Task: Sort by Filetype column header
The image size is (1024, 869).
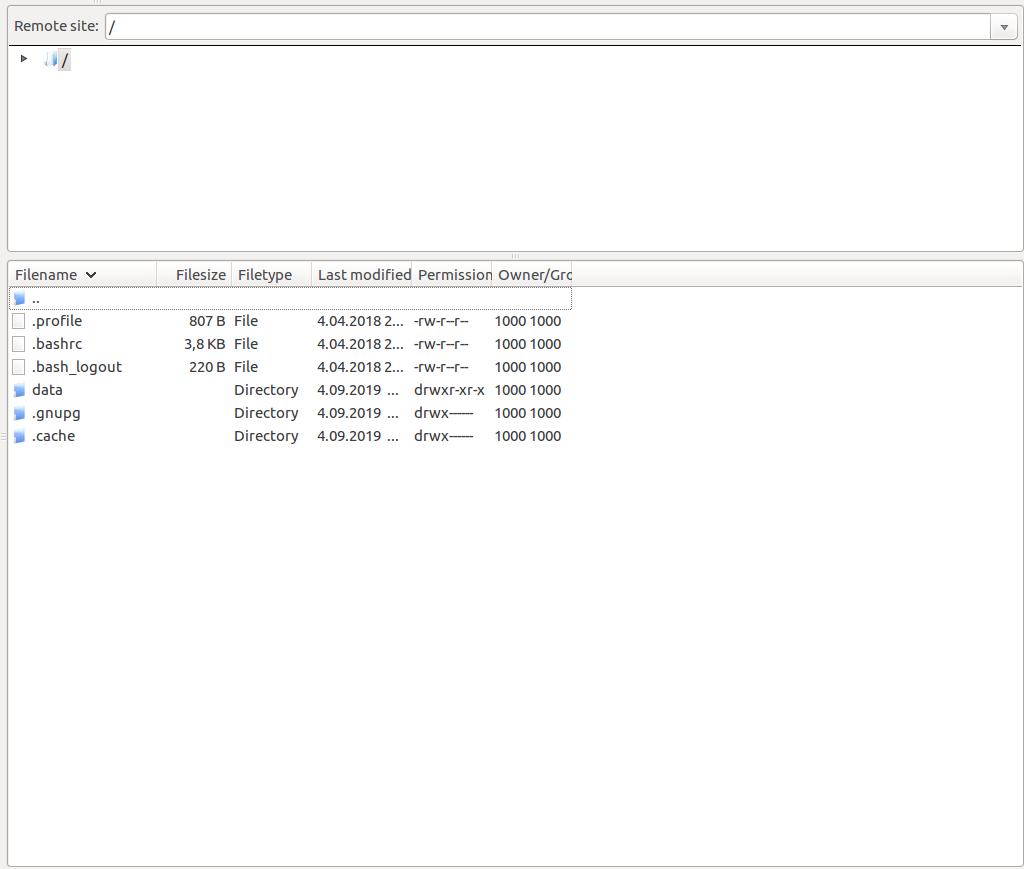Action: (272, 275)
